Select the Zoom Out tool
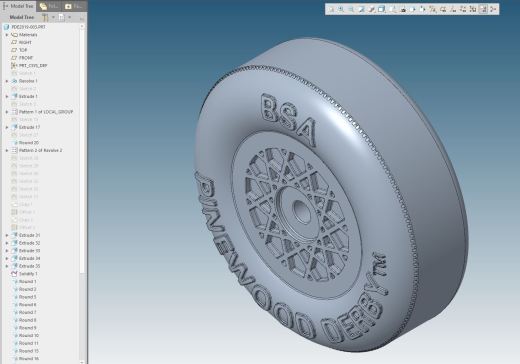 pos(351,9)
